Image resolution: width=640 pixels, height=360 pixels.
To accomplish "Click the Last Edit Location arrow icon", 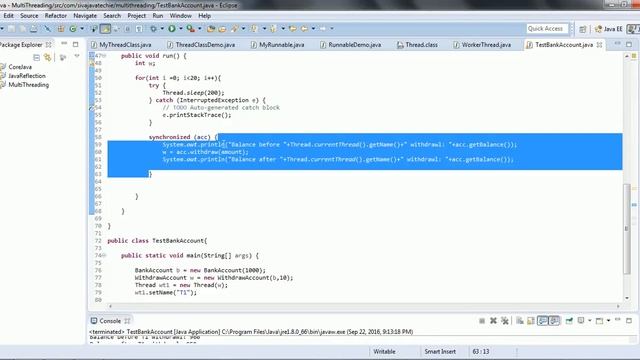I will tap(293, 29).
